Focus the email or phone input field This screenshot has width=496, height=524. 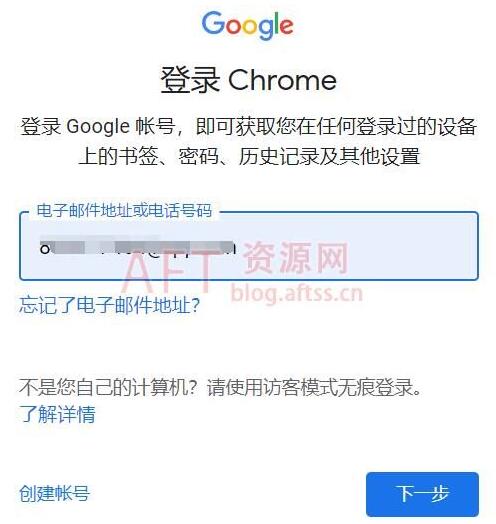click(249, 246)
